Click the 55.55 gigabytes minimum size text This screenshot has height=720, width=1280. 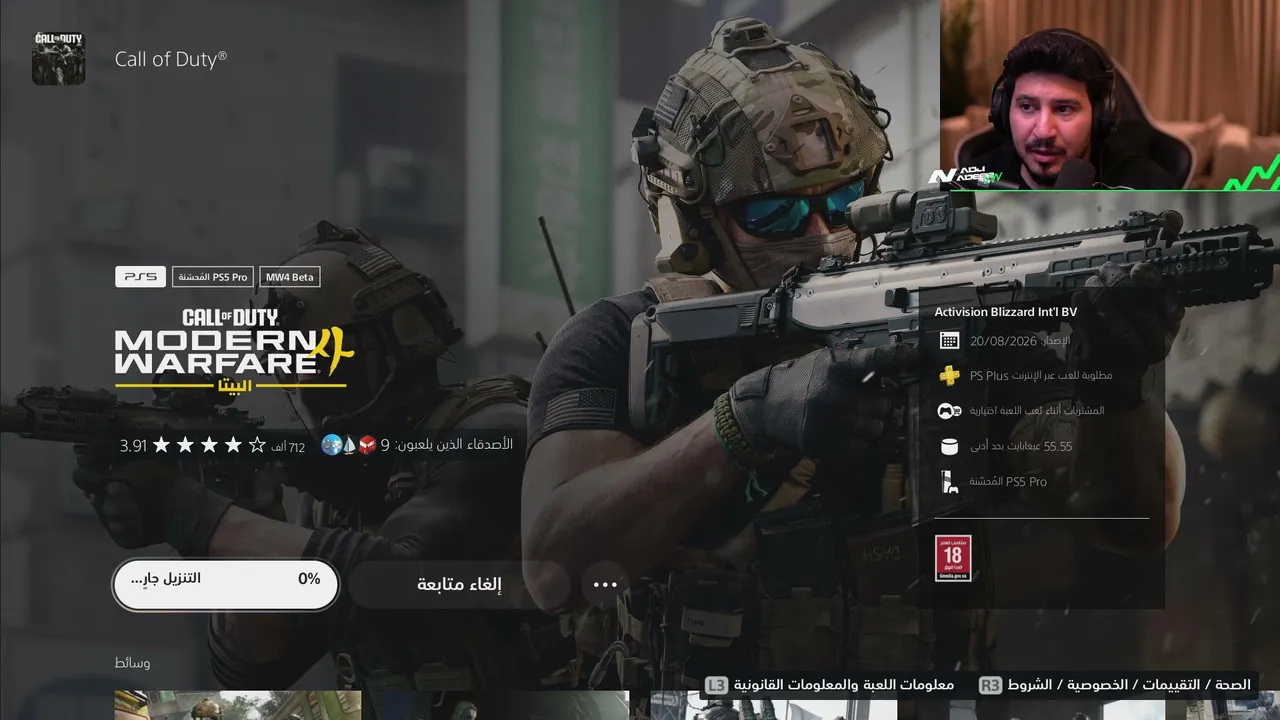click(x=1020, y=446)
